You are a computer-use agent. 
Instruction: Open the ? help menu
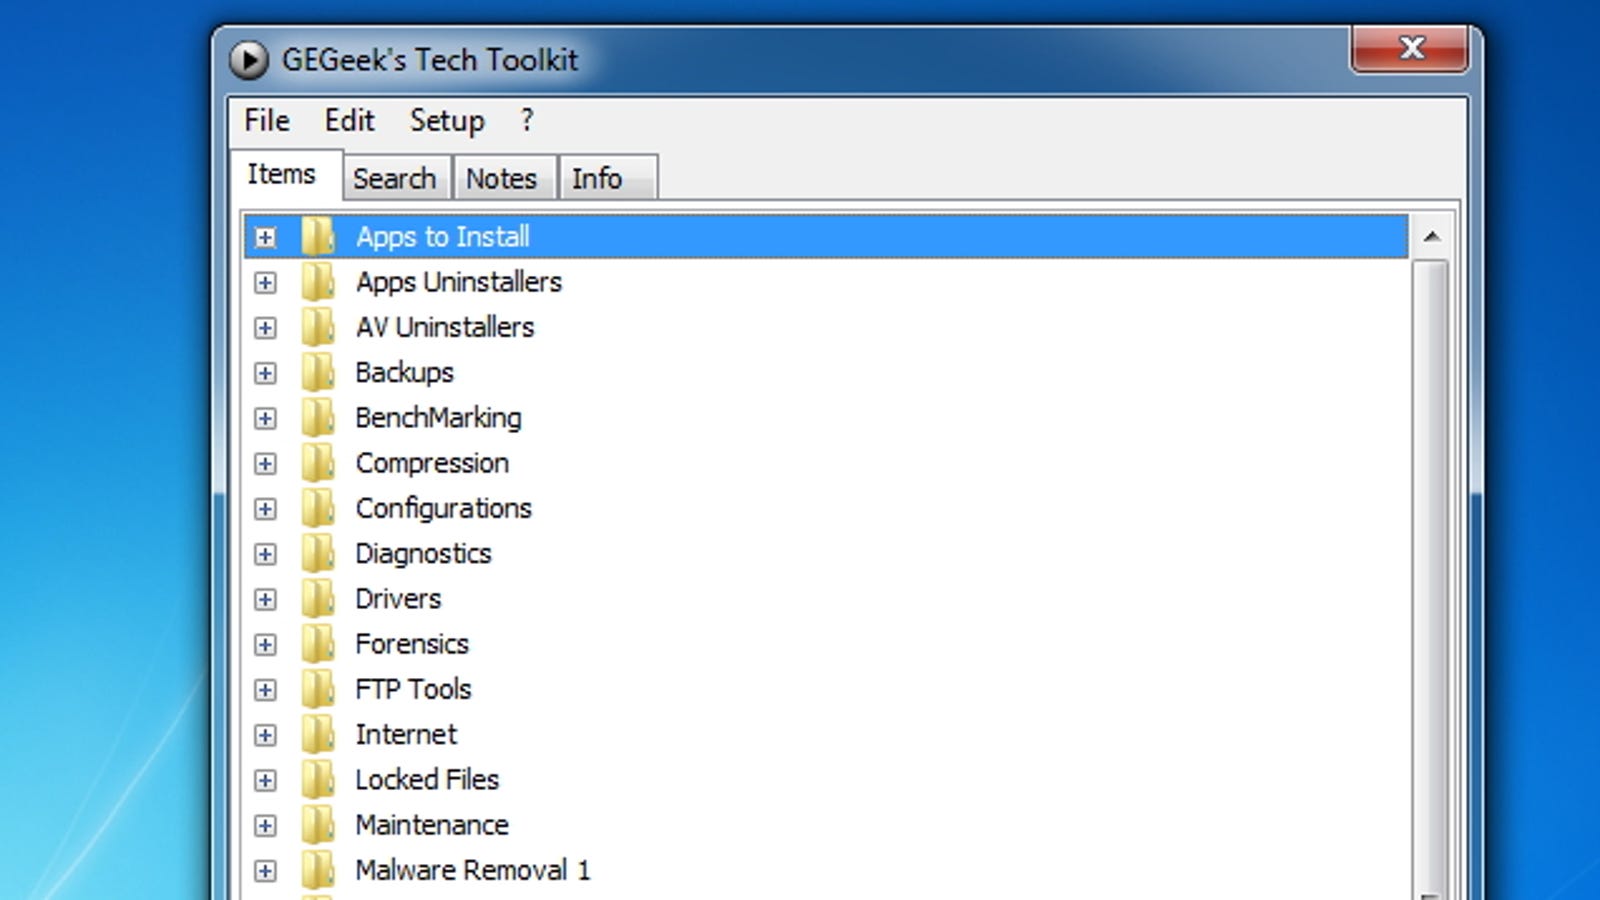point(527,121)
